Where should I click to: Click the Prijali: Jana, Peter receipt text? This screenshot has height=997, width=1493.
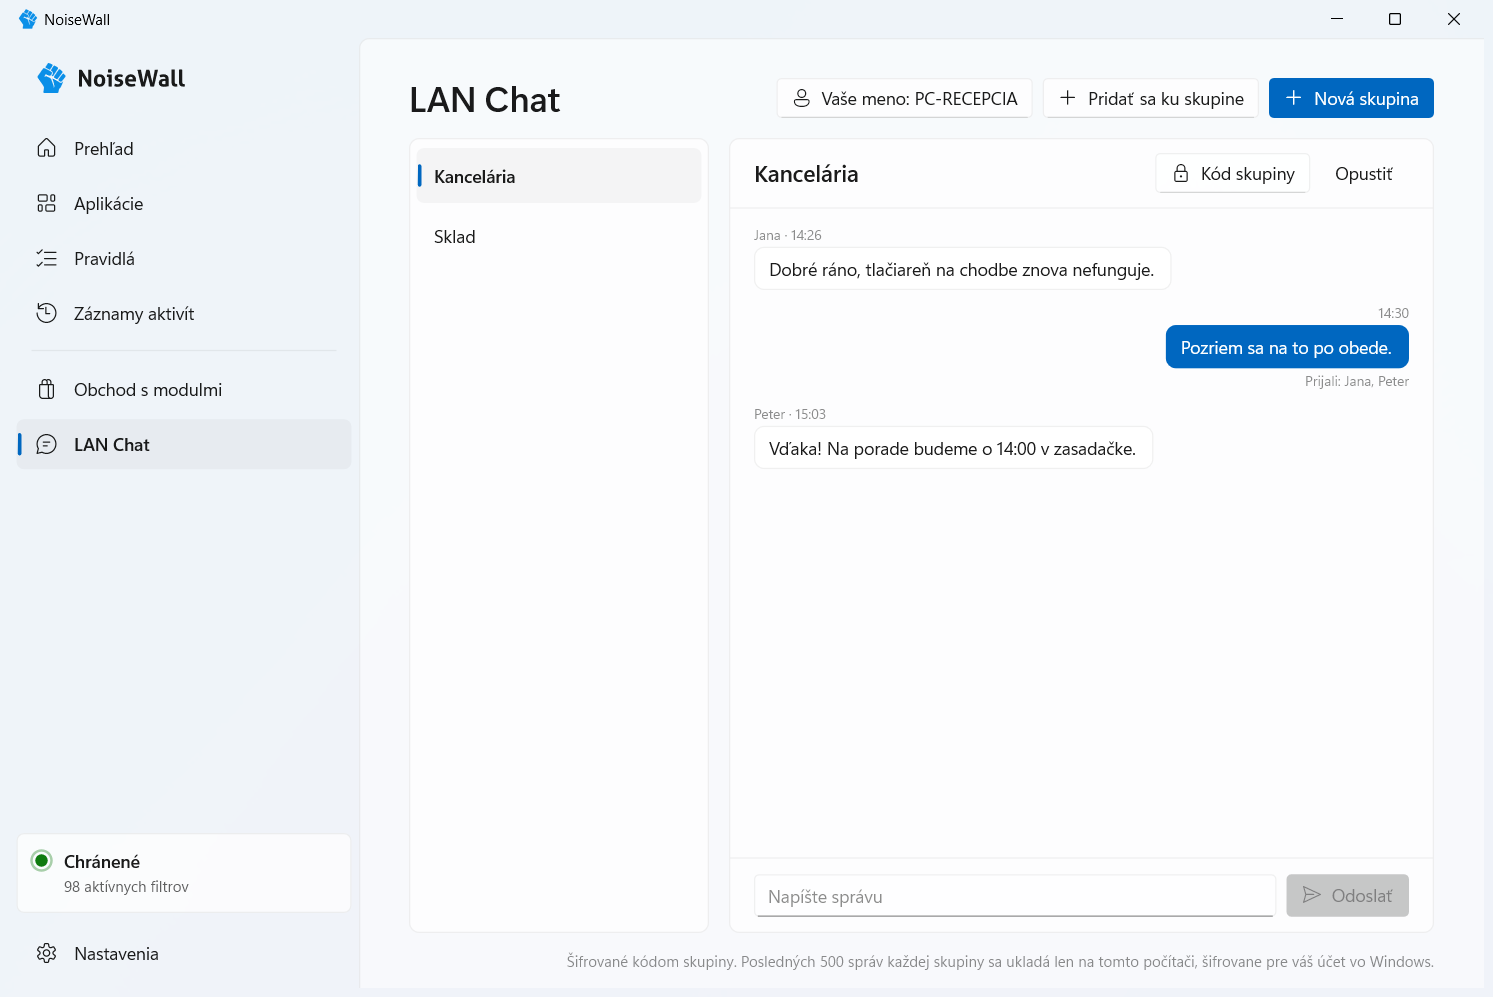[1357, 381]
